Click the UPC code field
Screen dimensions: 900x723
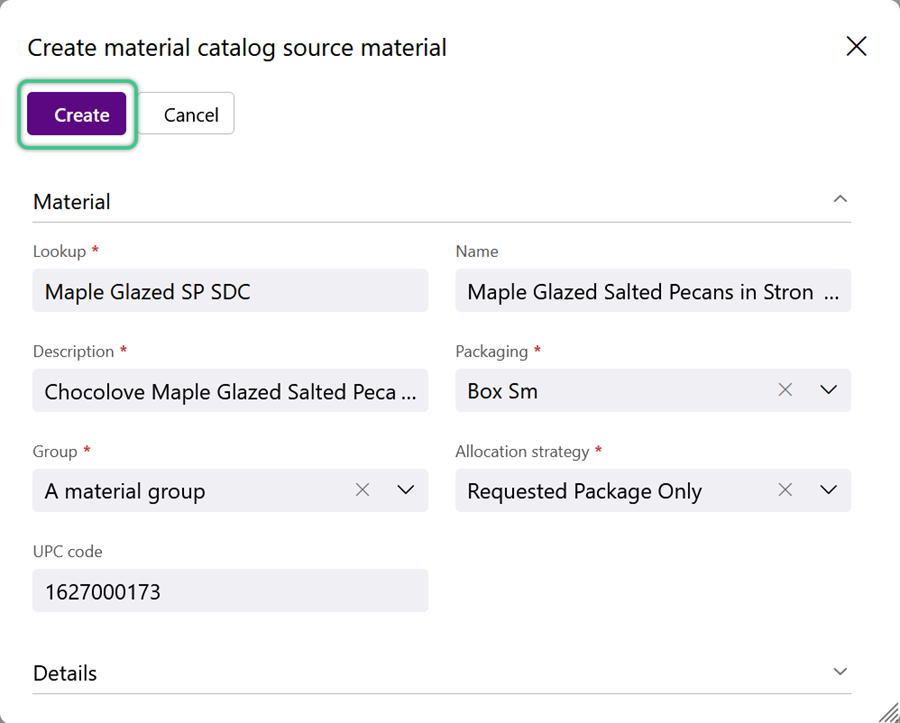tap(230, 590)
